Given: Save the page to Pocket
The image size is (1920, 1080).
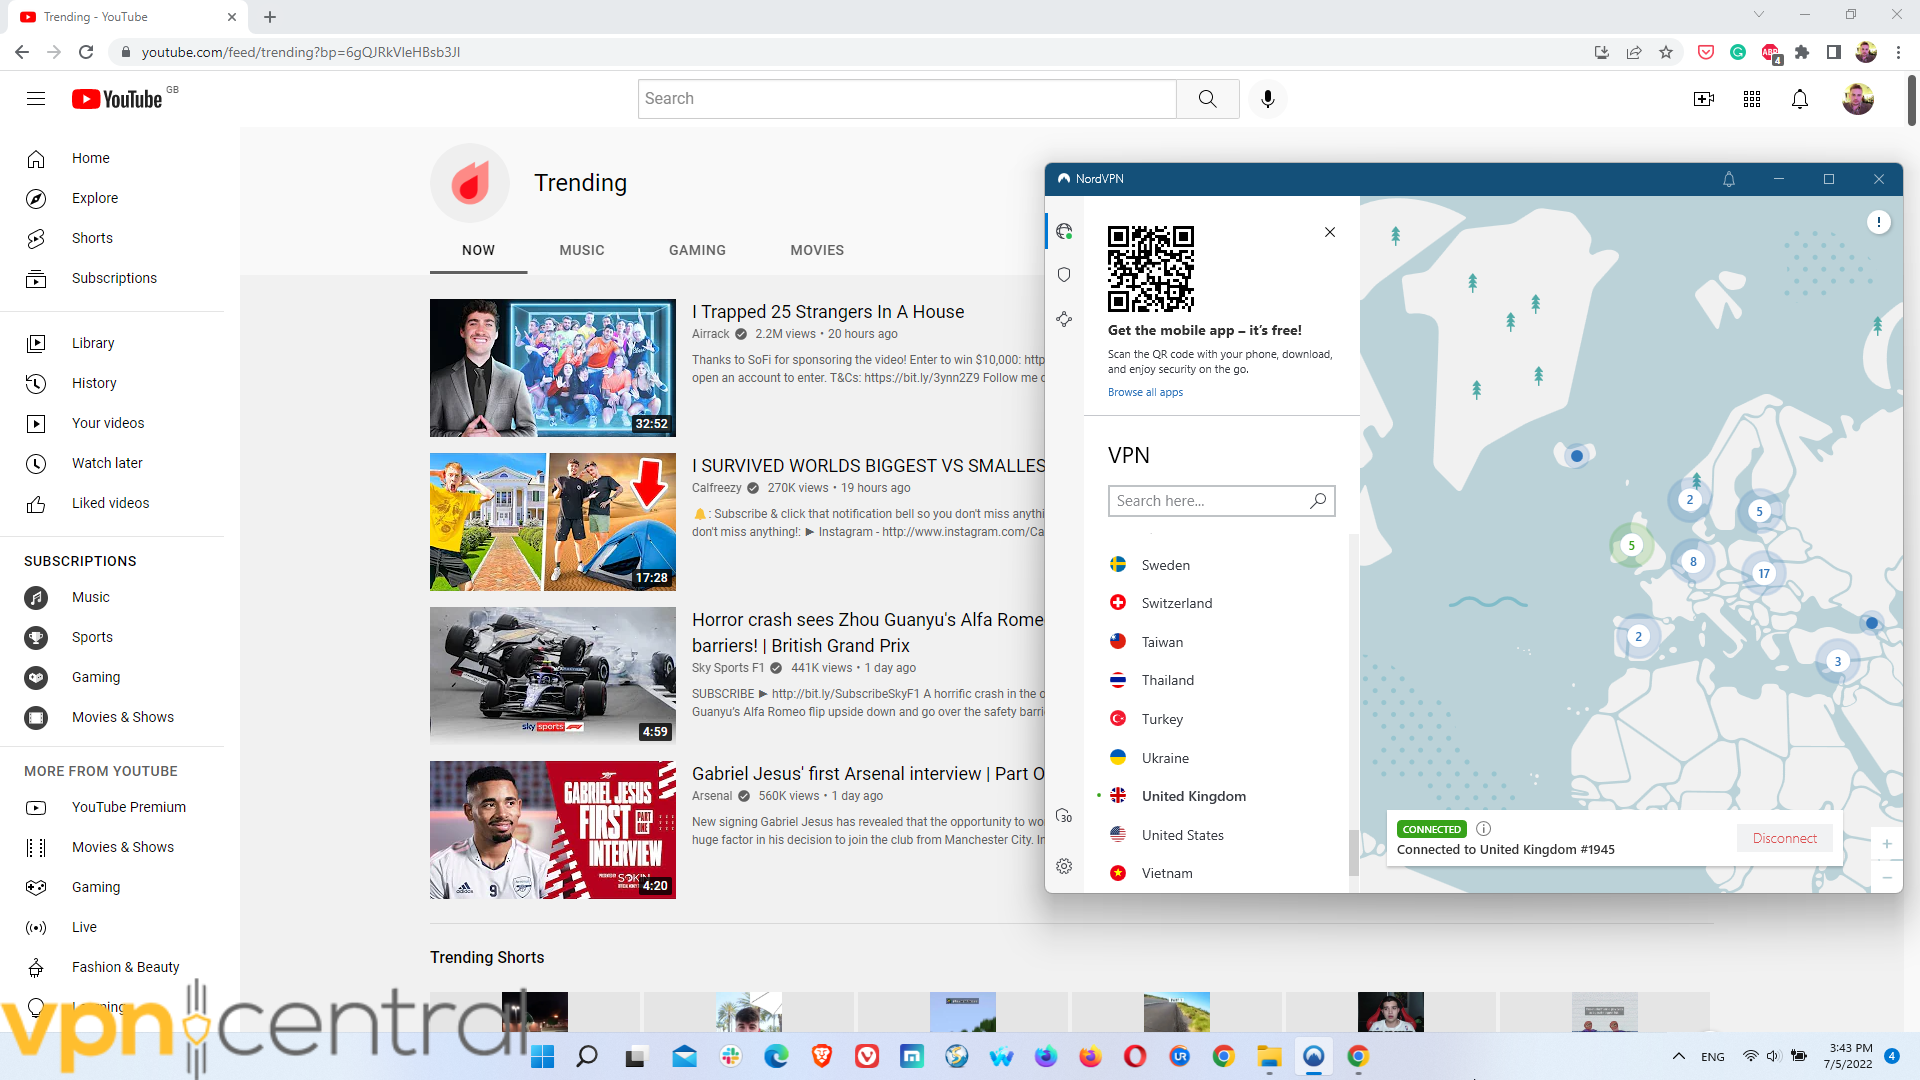Looking at the screenshot, I should click(x=1705, y=52).
